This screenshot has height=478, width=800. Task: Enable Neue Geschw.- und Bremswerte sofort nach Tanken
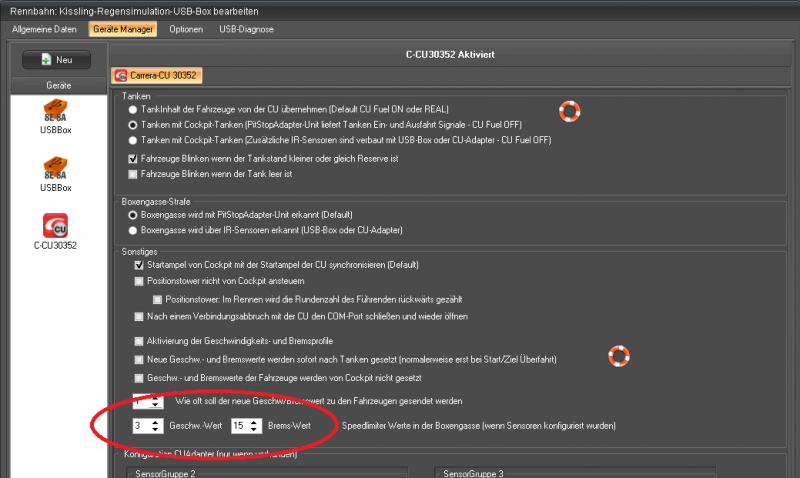click(x=139, y=360)
